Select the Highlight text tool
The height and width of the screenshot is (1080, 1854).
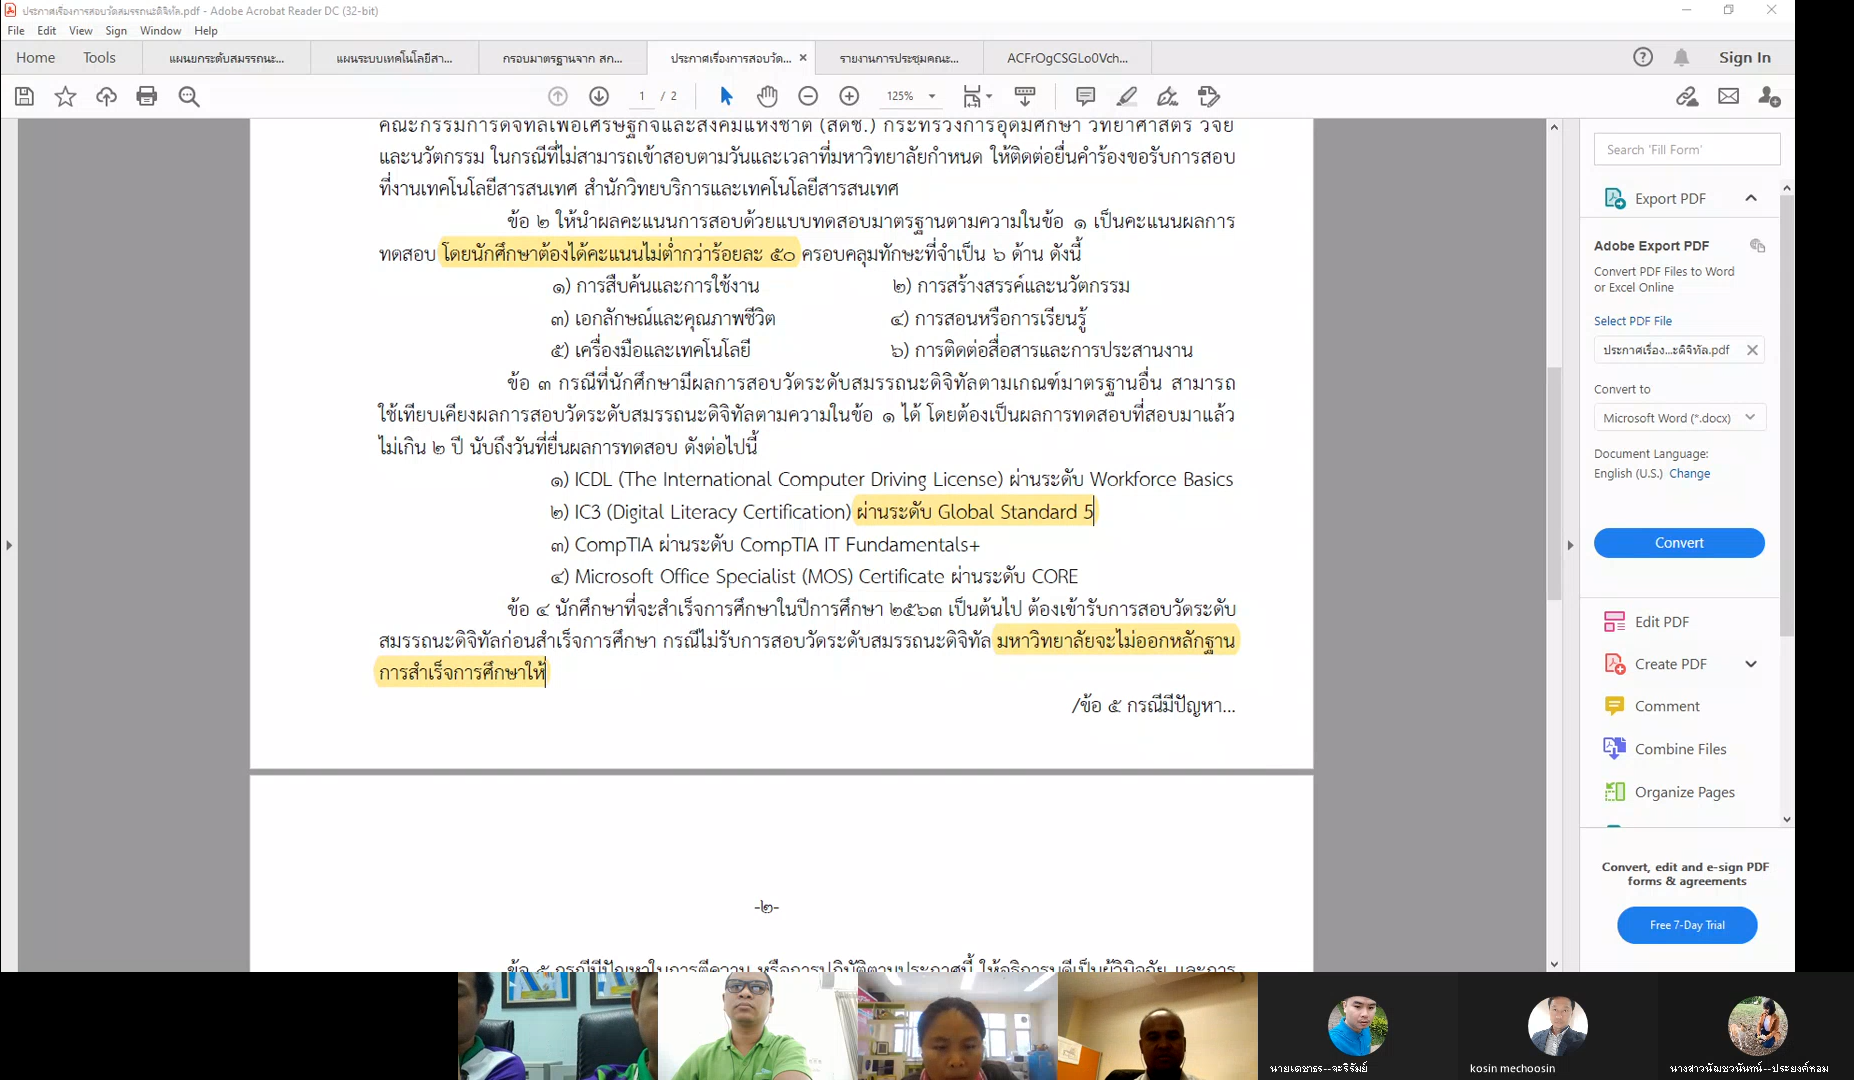[x=1127, y=96]
